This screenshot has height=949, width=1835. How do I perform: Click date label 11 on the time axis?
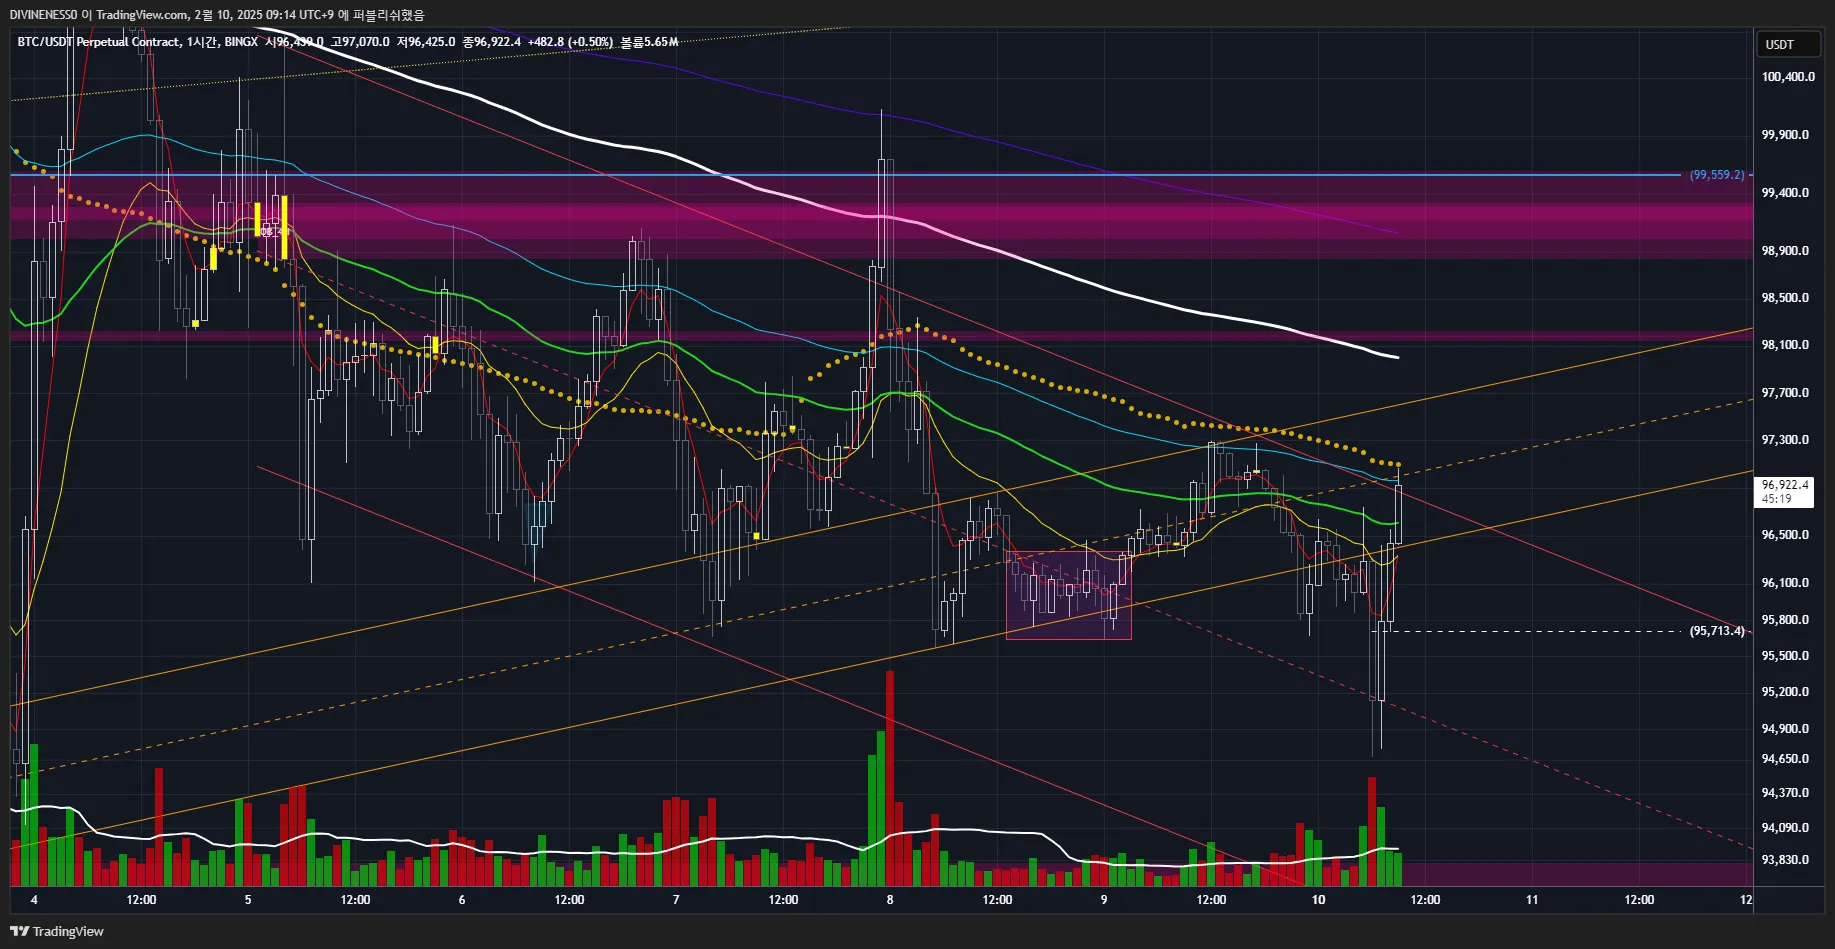1532,900
